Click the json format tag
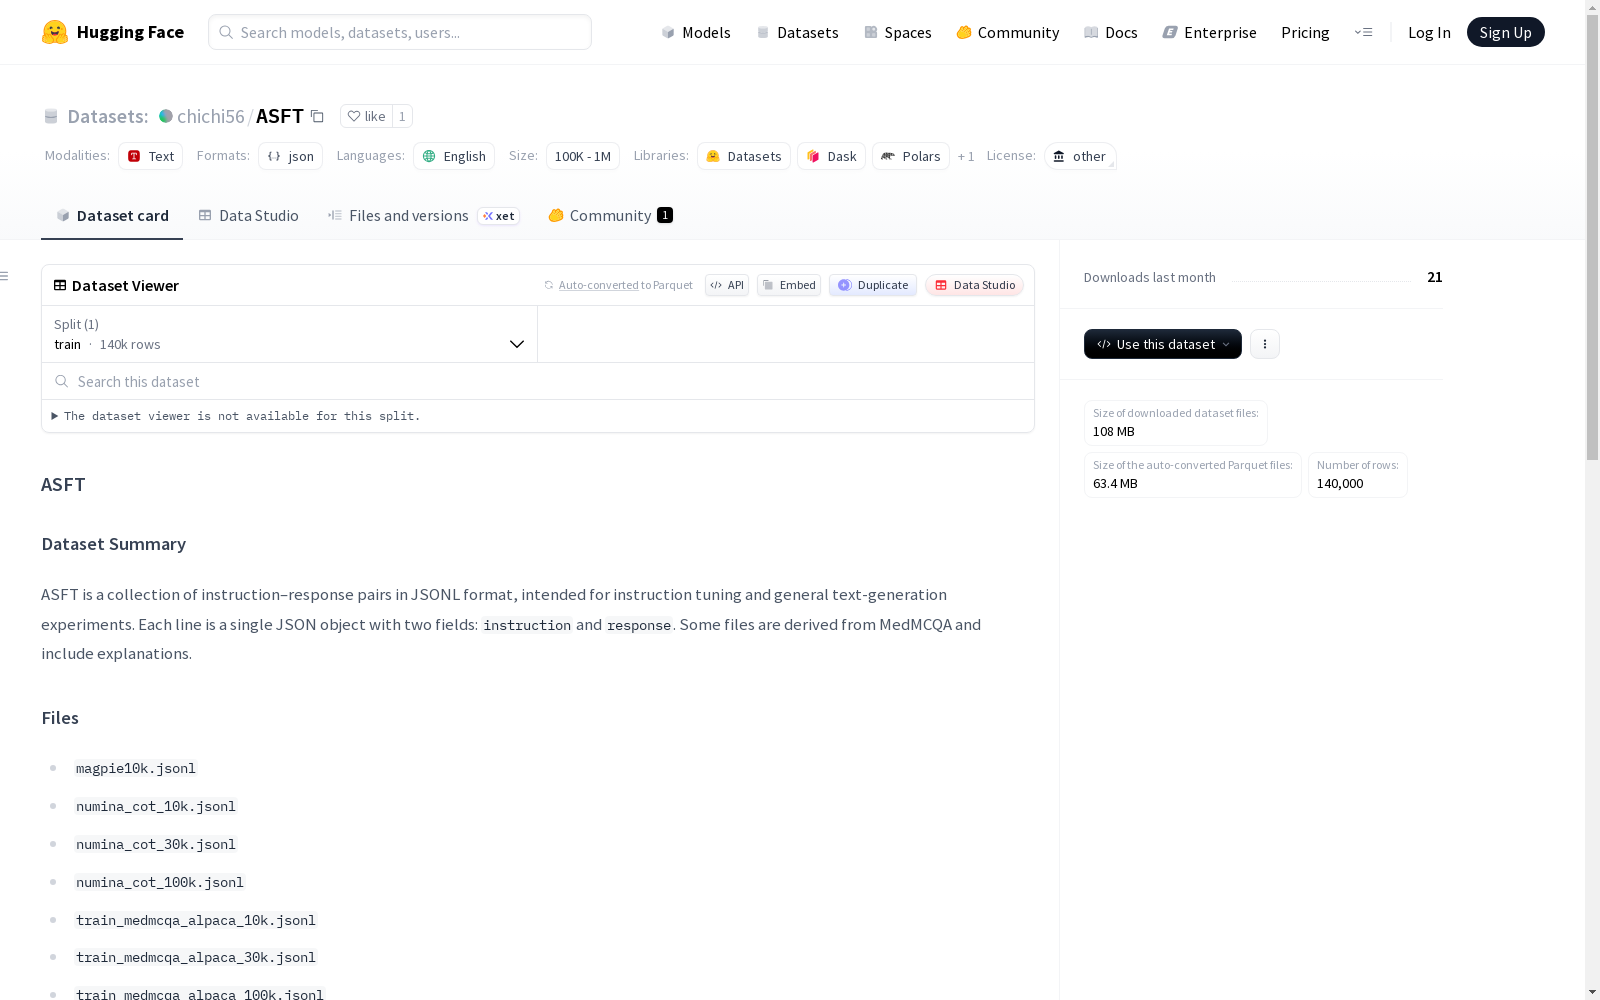Screen dimensions: 1600x1000 (x=290, y=156)
